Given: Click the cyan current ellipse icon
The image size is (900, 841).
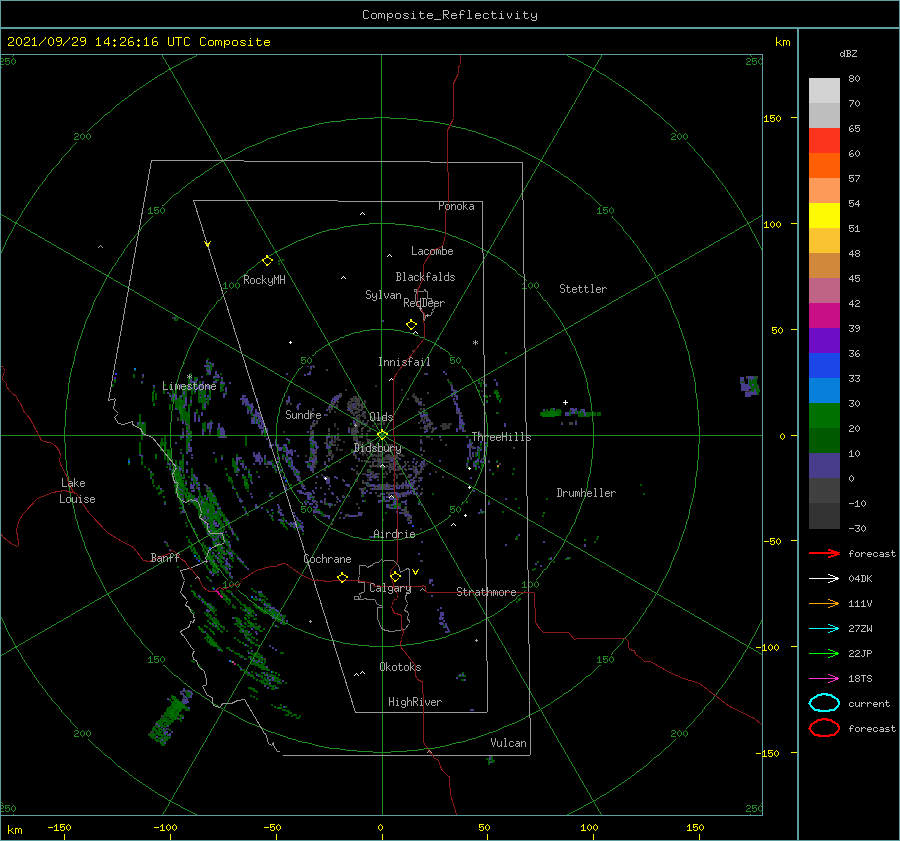Looking at the screenshot, I should [824, 703].
